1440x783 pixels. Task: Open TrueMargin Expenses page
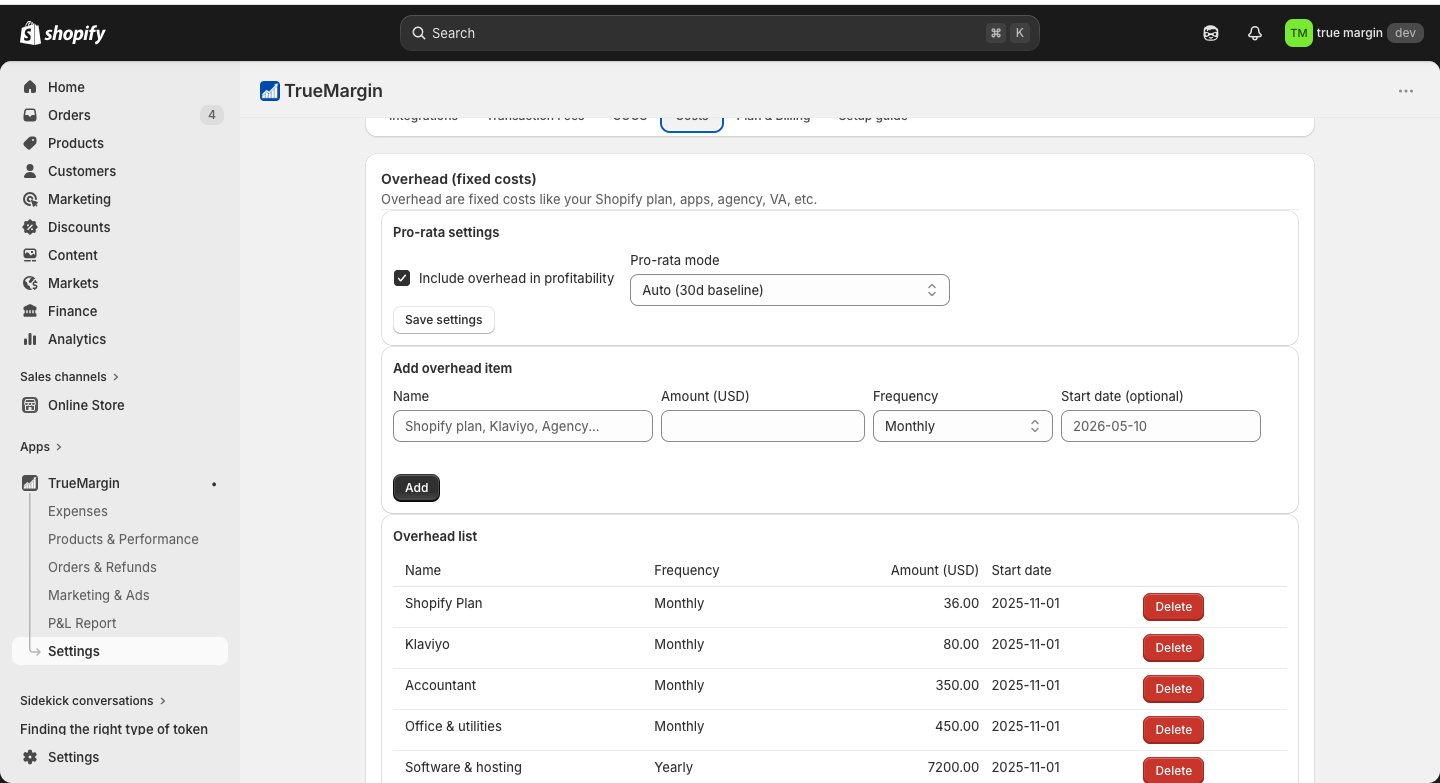pyautogui.click(x=78, y=511)
